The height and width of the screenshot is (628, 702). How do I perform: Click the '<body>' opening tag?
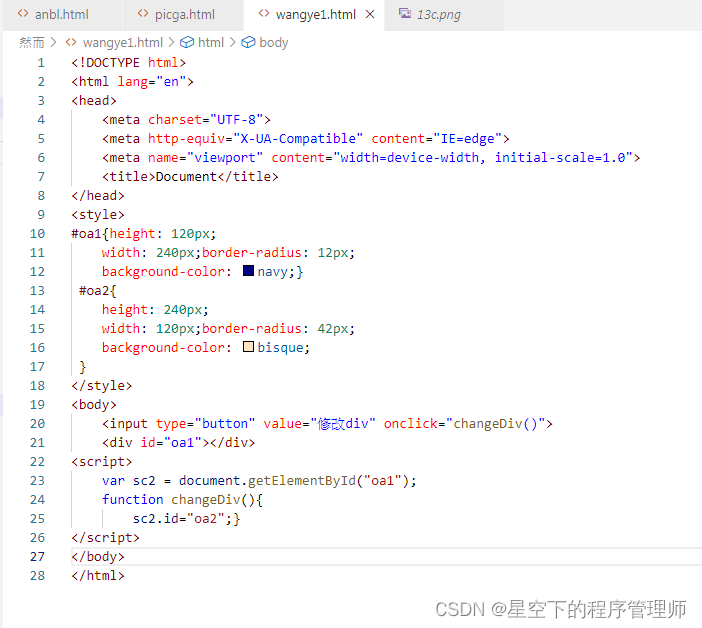94,405
